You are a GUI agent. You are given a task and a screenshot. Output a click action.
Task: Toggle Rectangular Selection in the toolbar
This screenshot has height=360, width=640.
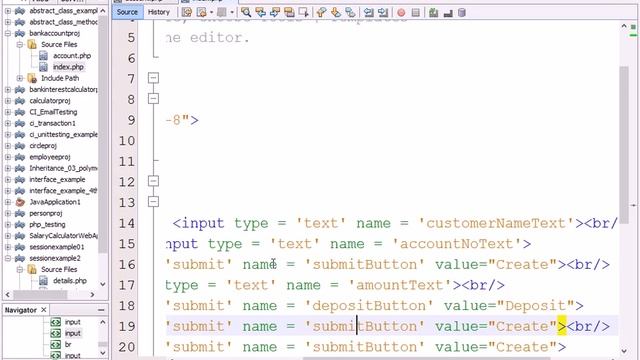[303, 13]
